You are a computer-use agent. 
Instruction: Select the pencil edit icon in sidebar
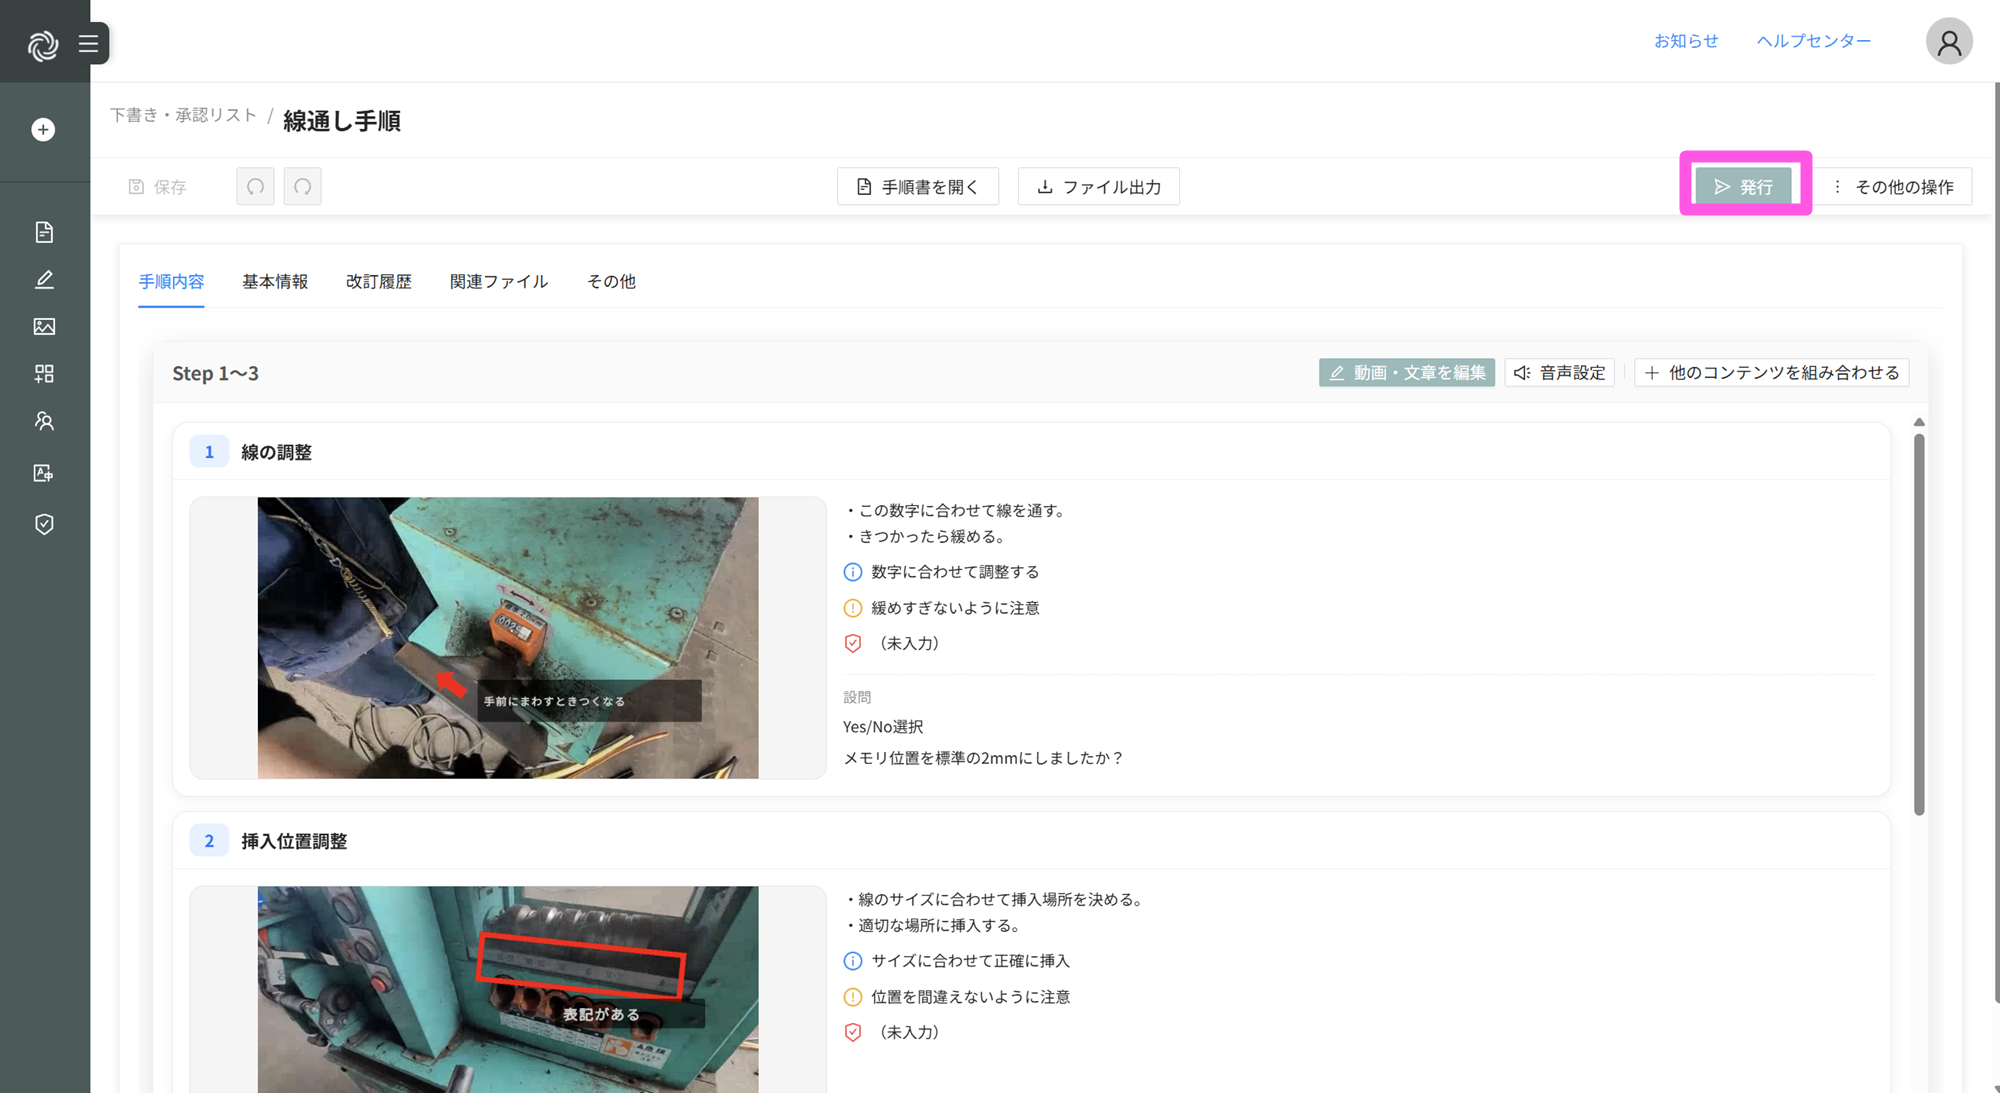[44, 280]
